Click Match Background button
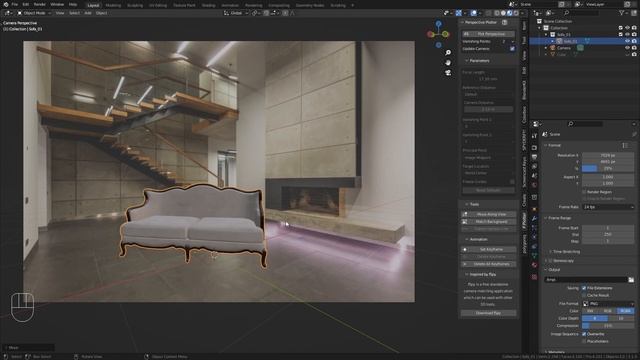 pos(489,221)
